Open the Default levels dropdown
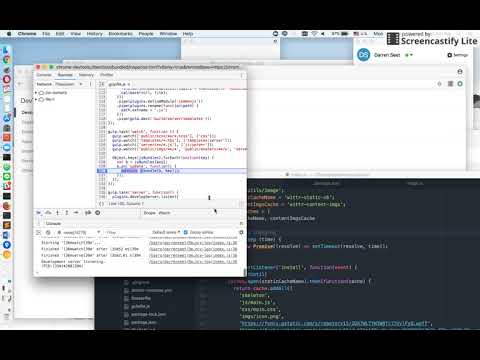Screen dimensions: 480x360 click(x=166, y=232)
